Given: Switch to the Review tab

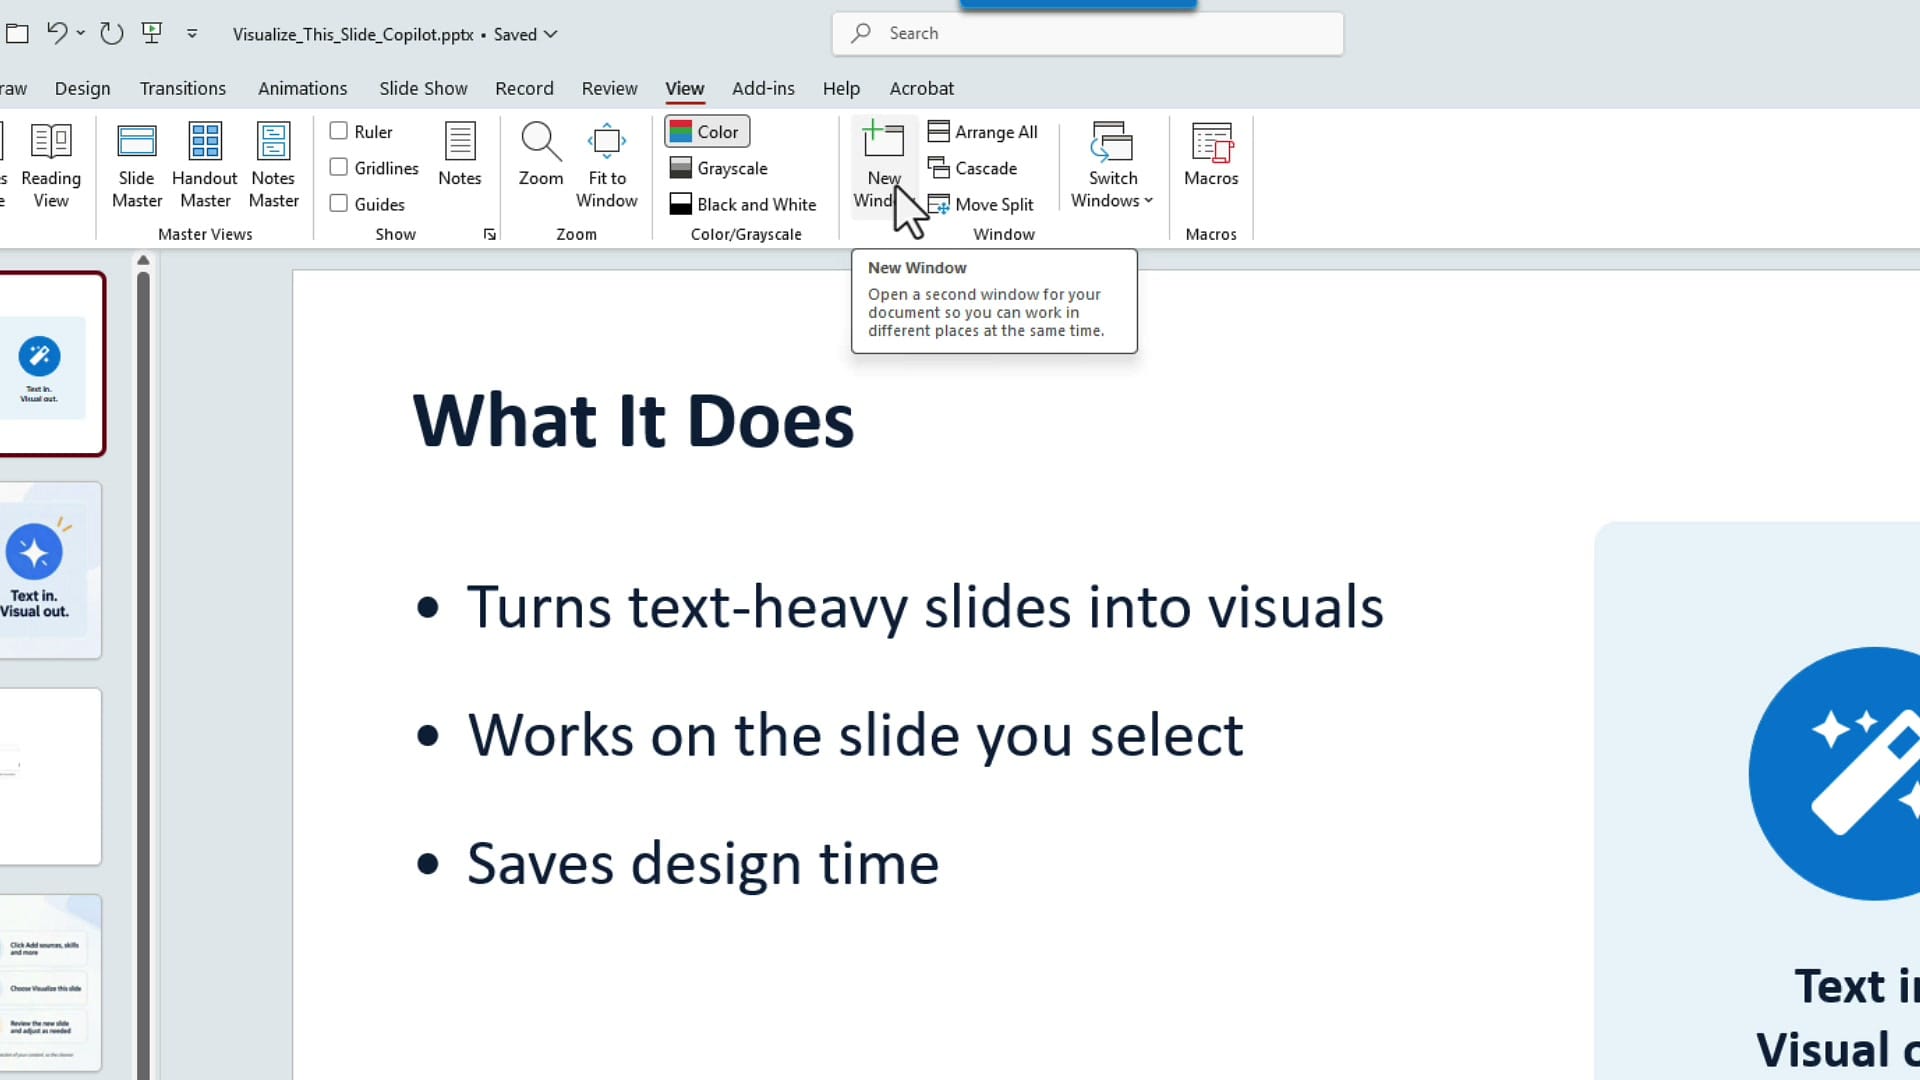Looking at the screenshot, I should [x=610, y=88].
